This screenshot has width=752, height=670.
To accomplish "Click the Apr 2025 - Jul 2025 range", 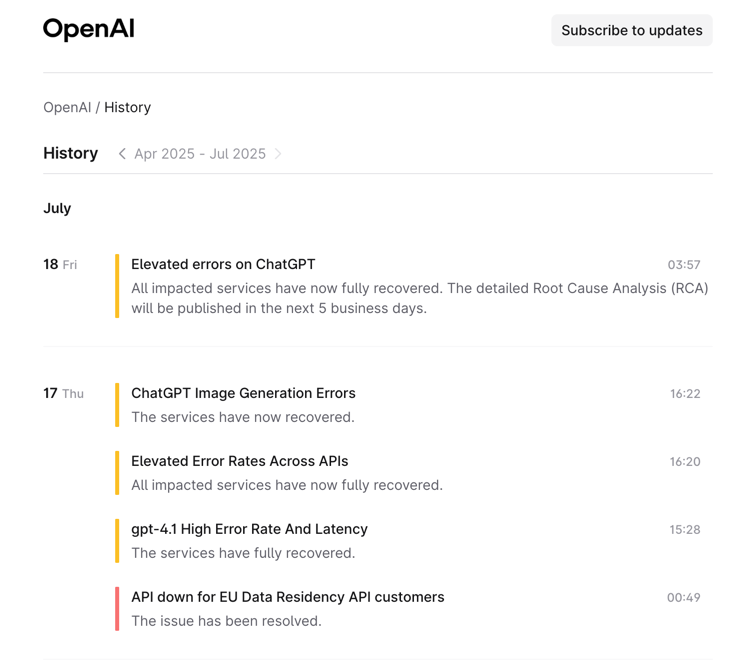I will pos(200,153).
